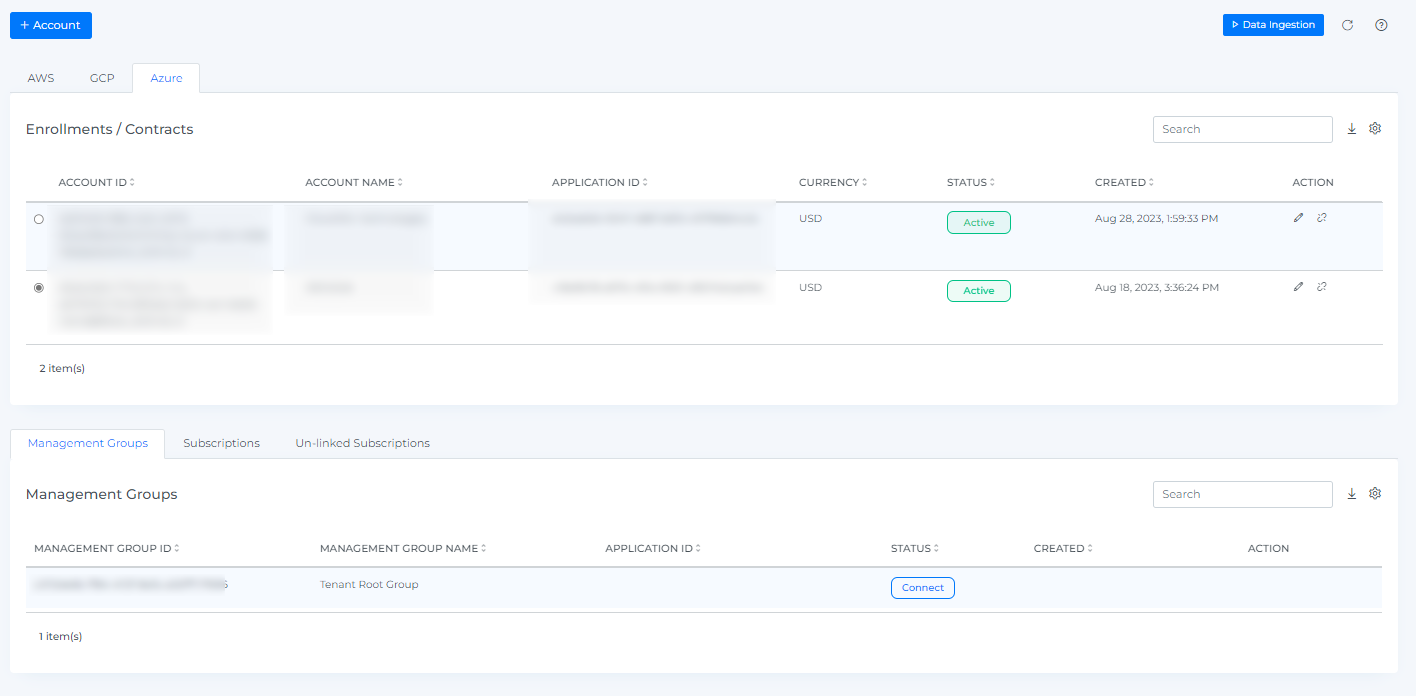Click link icon for Aug 28 enrollment

tap(1322, 218)
